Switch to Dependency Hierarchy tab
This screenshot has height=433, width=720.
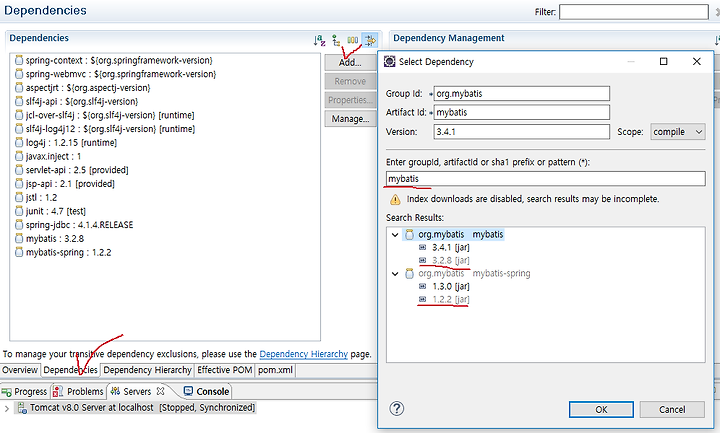tap(147, 370)
